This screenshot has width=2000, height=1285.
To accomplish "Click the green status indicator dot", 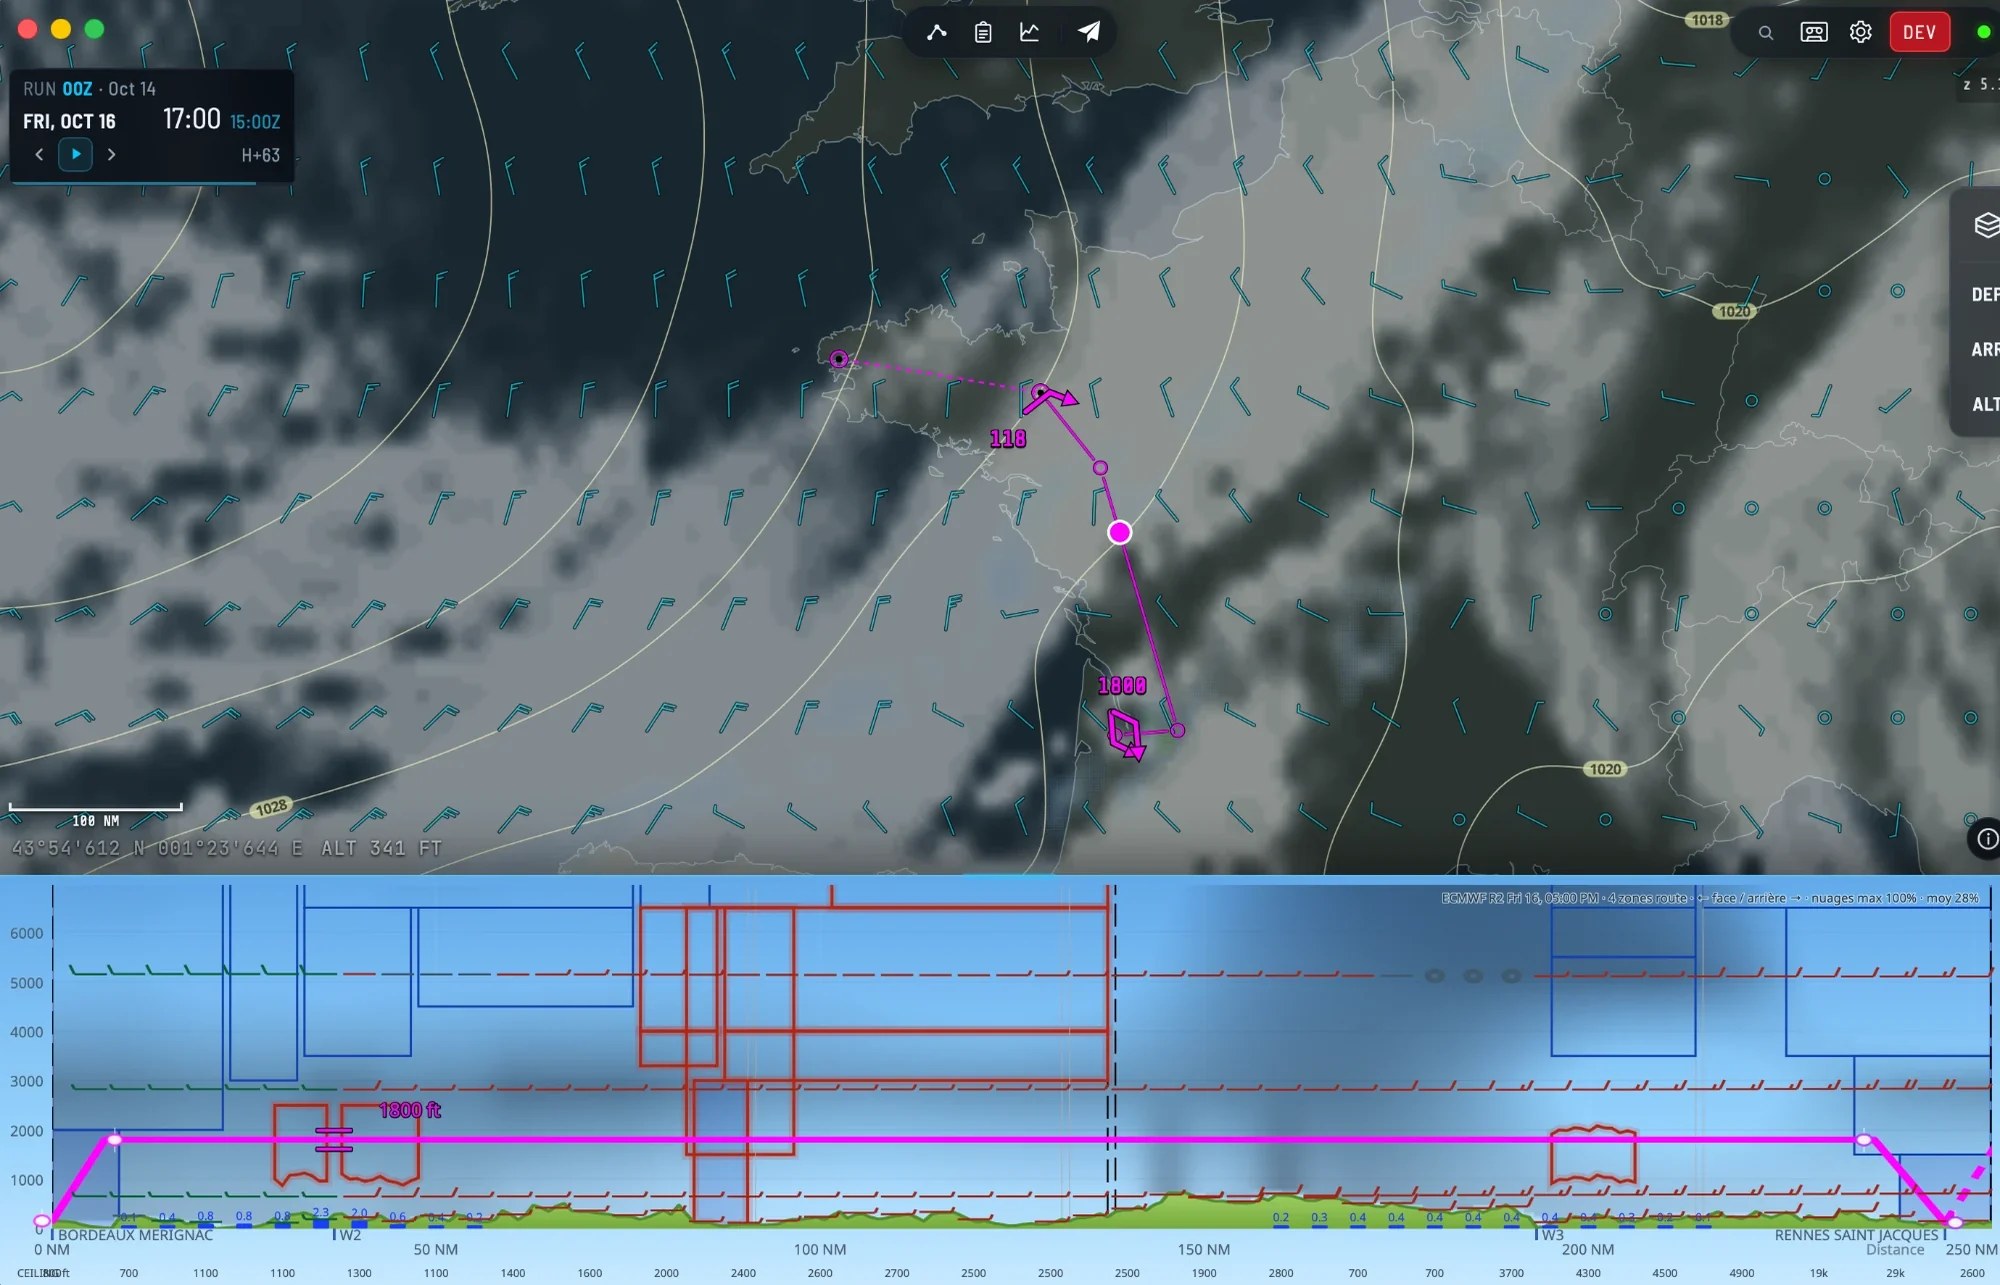I will pos(1983,32).
